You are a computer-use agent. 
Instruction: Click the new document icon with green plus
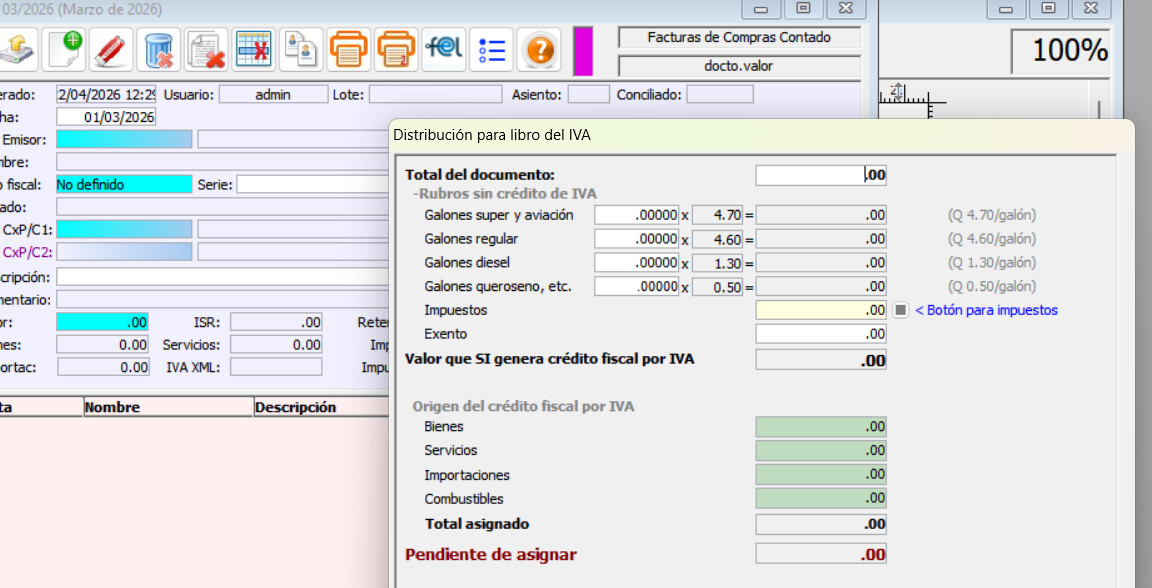tap(68, 48)
